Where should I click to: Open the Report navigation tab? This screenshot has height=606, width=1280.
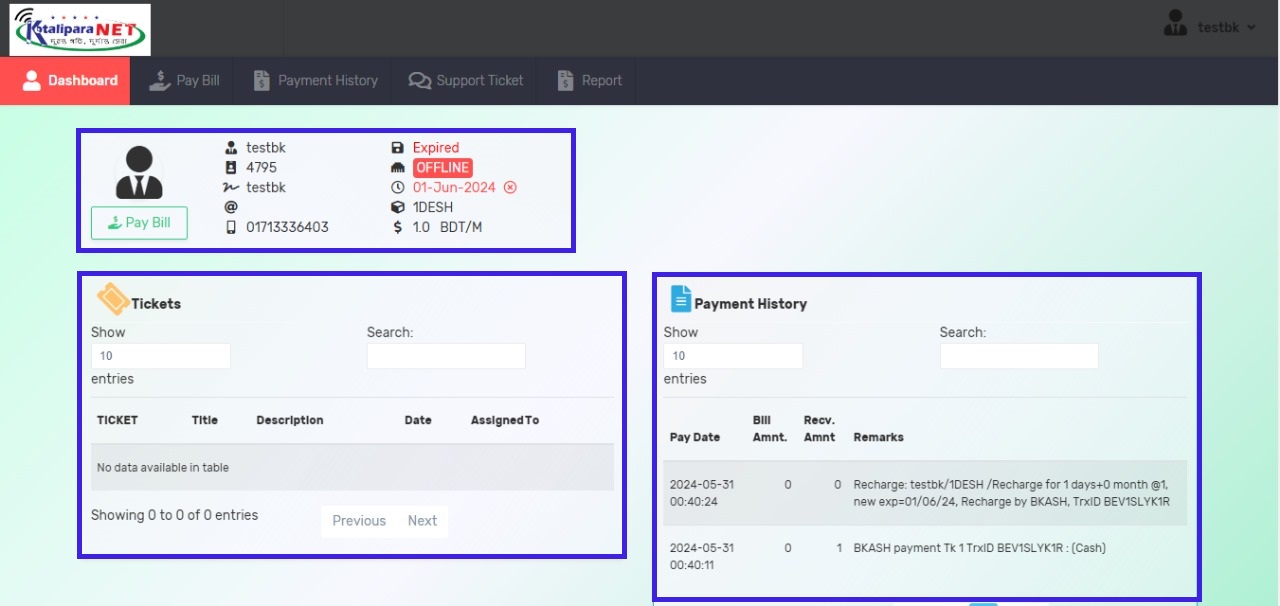pyautogui.click(x=589, y=81)
